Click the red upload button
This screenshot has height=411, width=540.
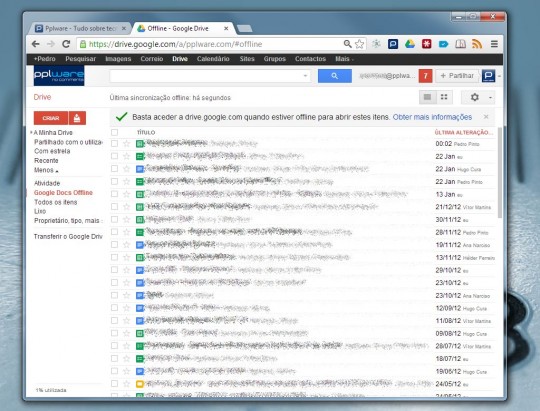(77, 118)
